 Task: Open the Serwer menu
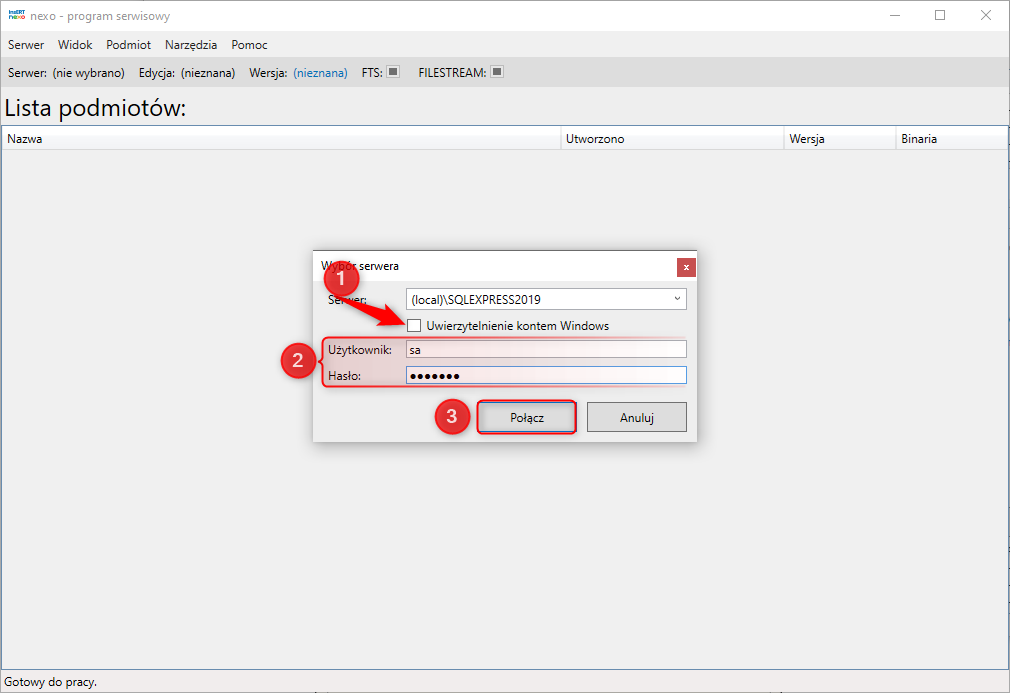26,44
